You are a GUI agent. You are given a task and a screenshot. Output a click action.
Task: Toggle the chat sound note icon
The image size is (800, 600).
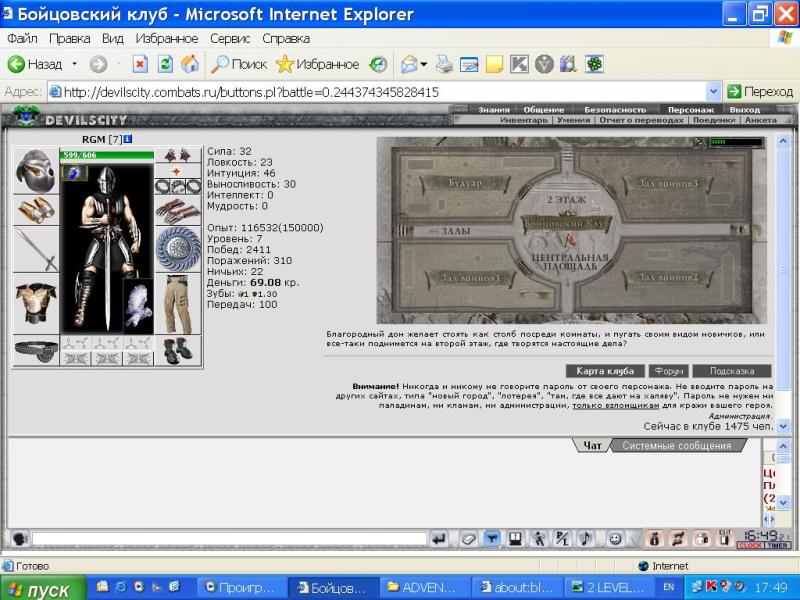pos(586,538)
